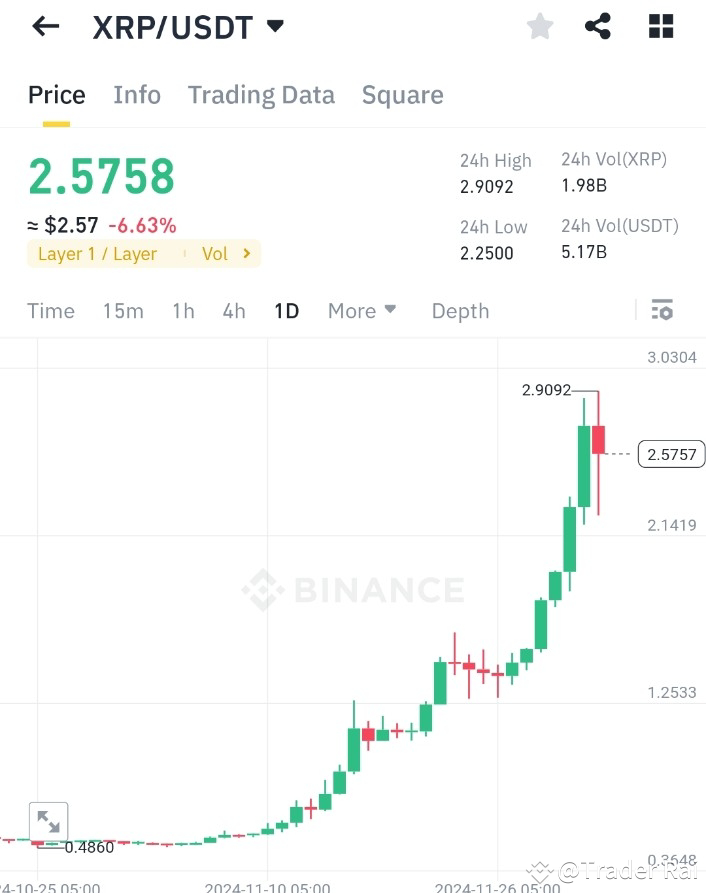The height and width of the screenshot is (893, 706).
Task: Favorite XRP/USDT using the star icon
Action: tap(539, 26)
